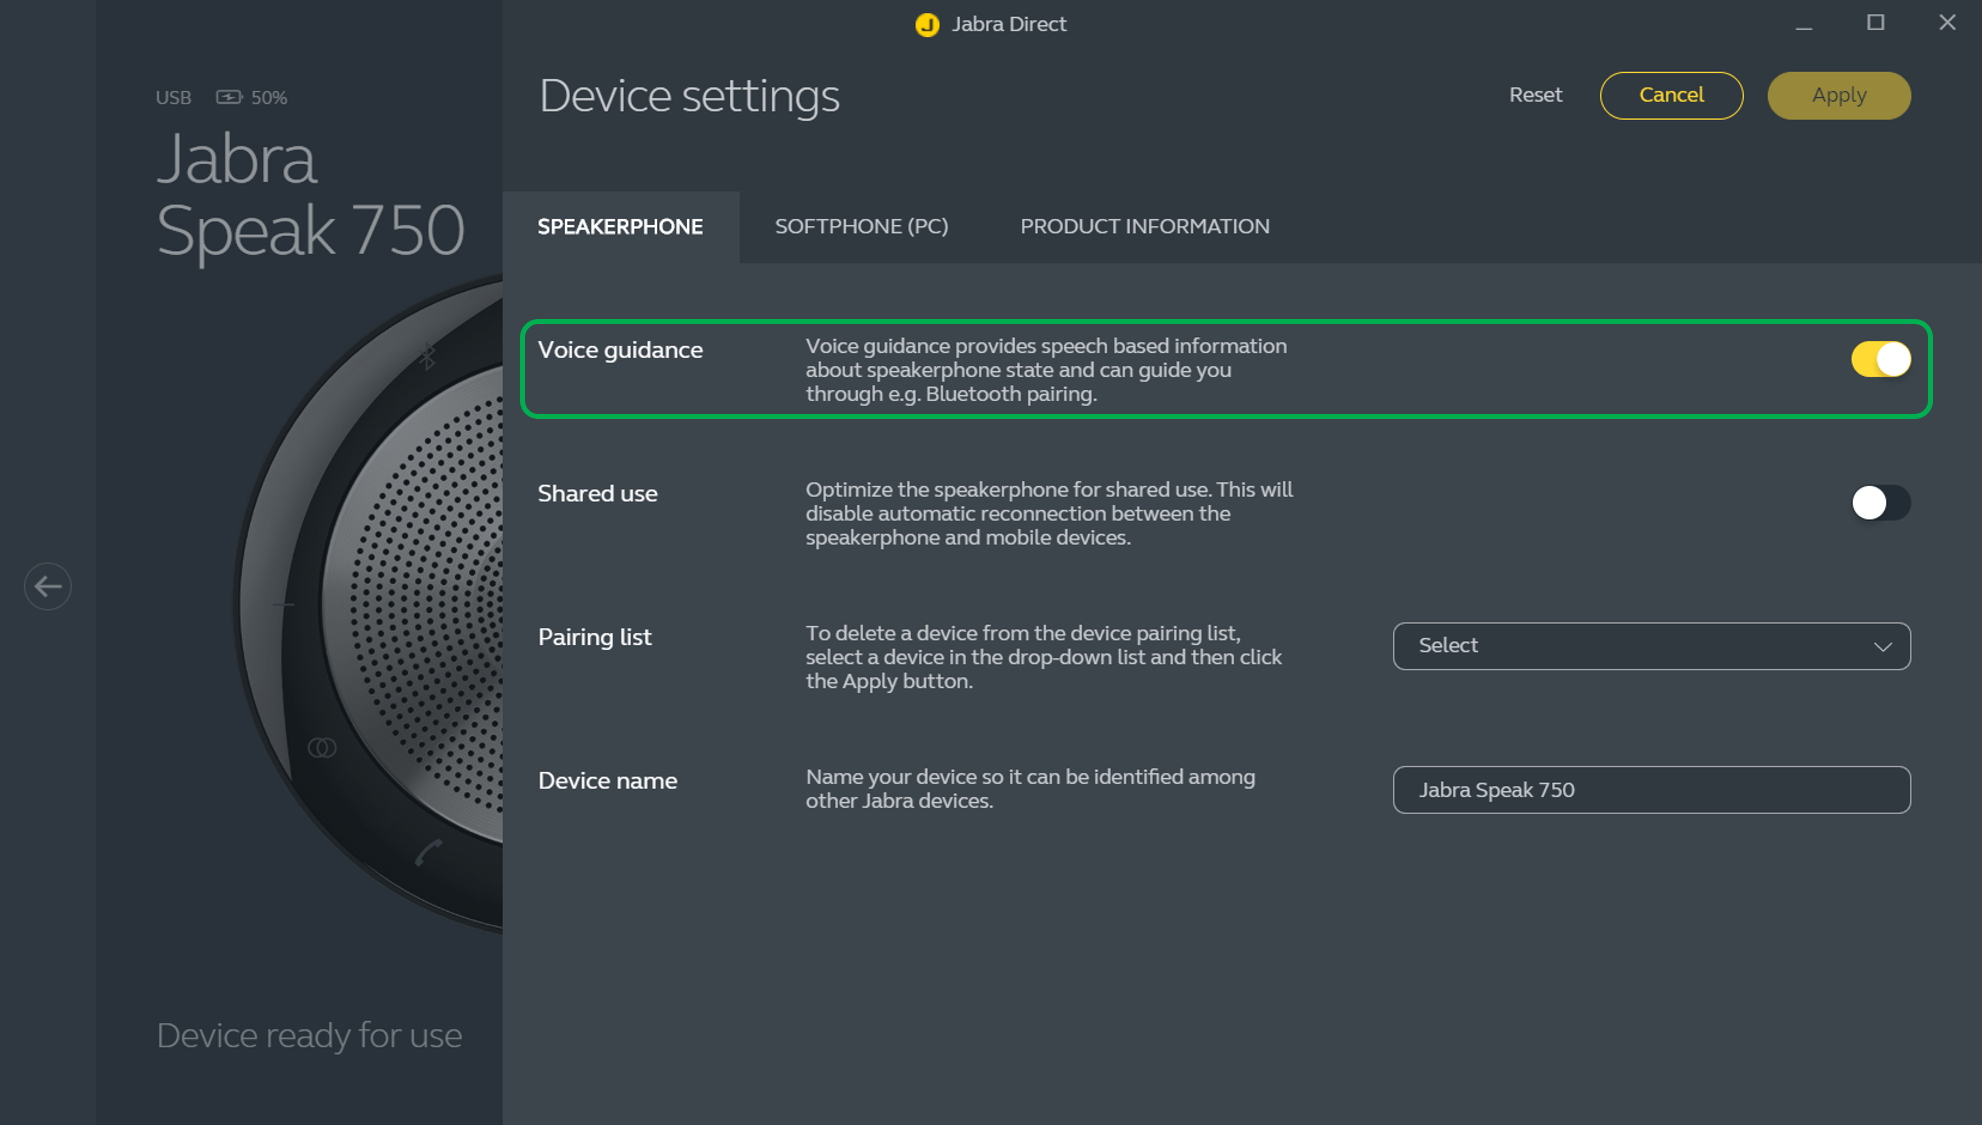Maximize the Jabra Direct window

coord(1875,23)
